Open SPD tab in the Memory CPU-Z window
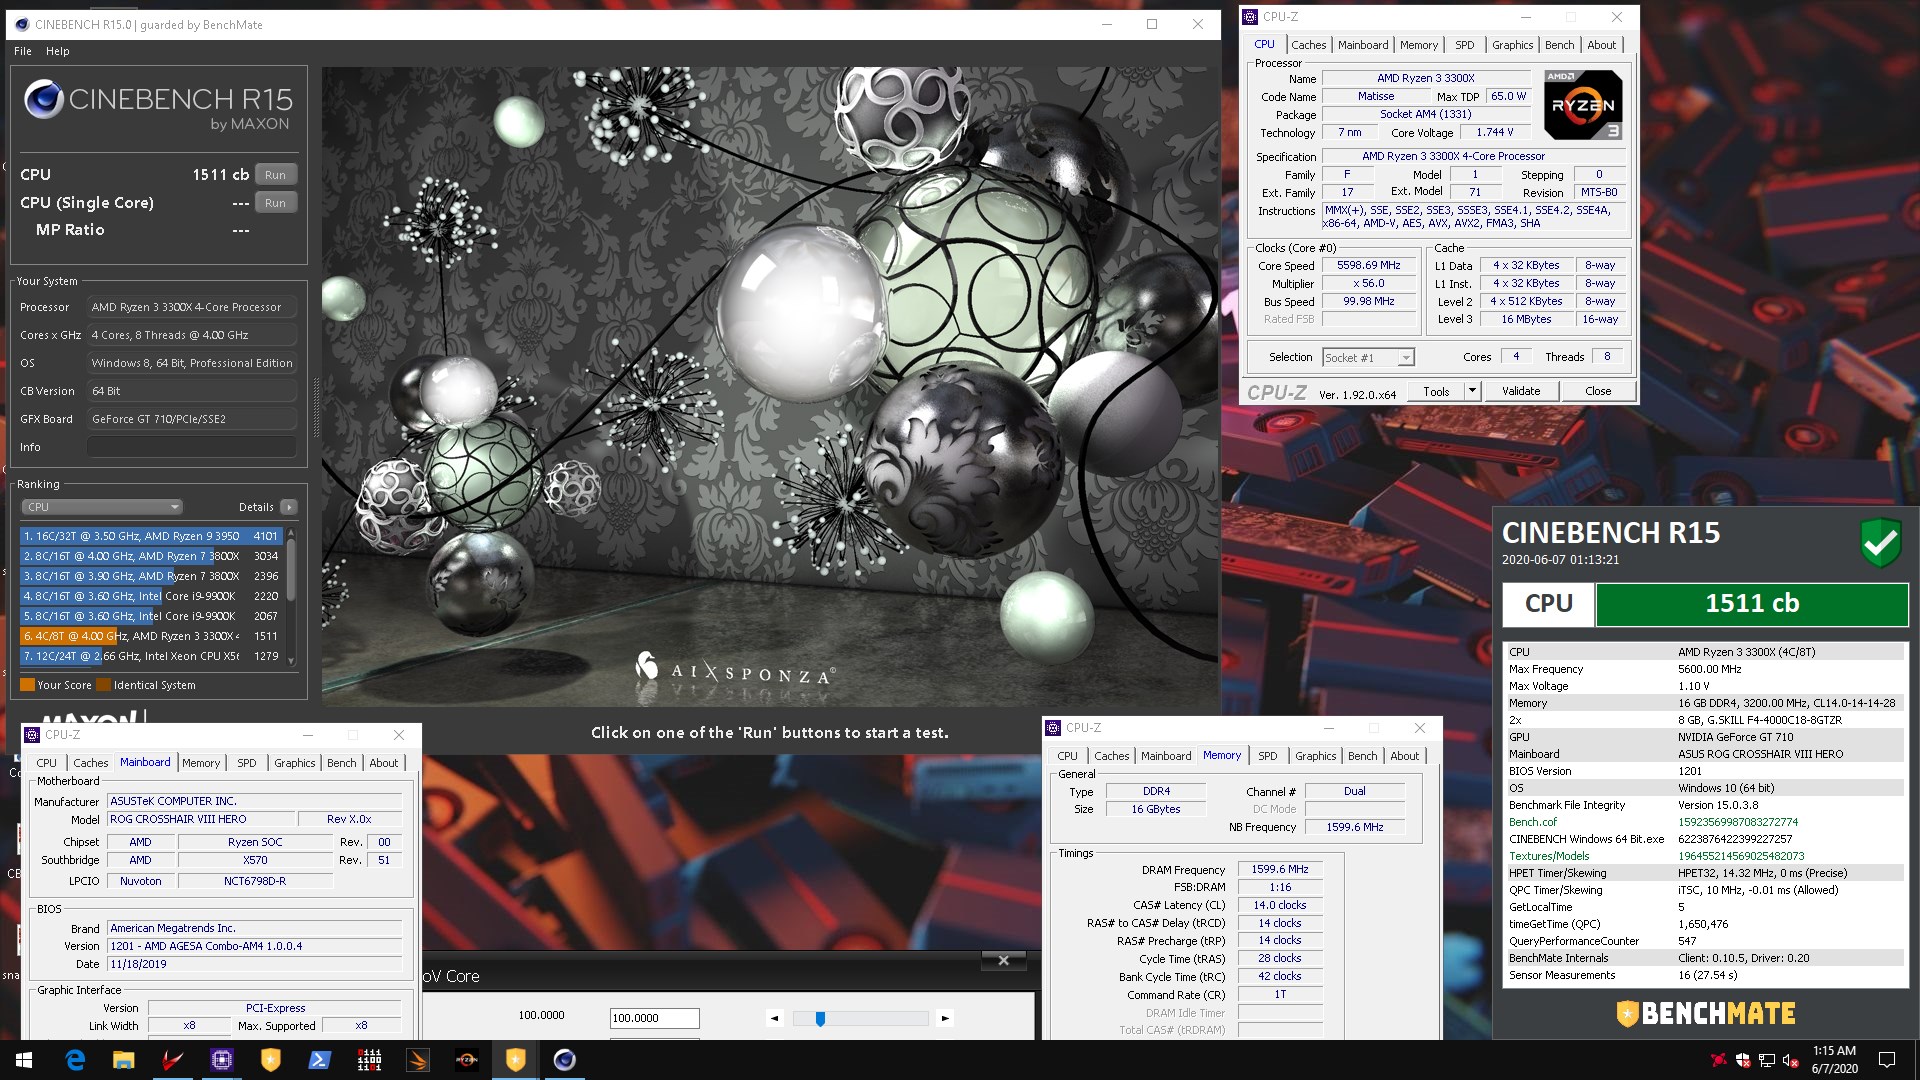 [x=1267, y=756]
